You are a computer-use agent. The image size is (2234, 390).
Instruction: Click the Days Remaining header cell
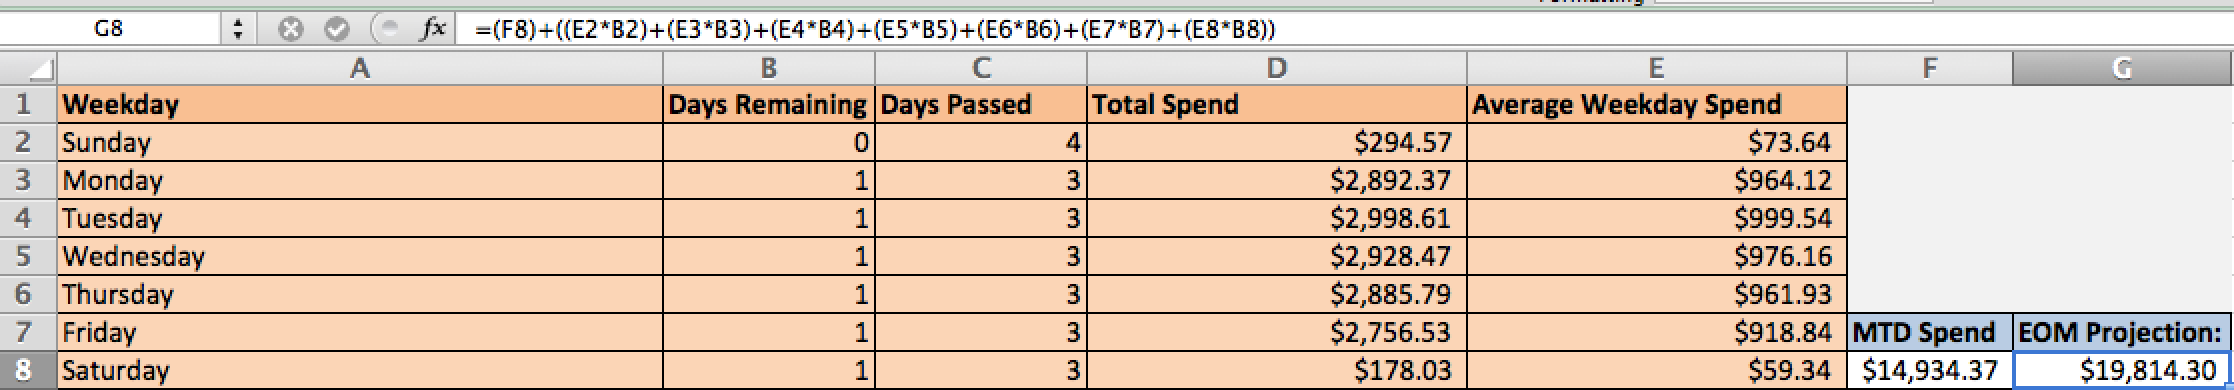[768, 104]
